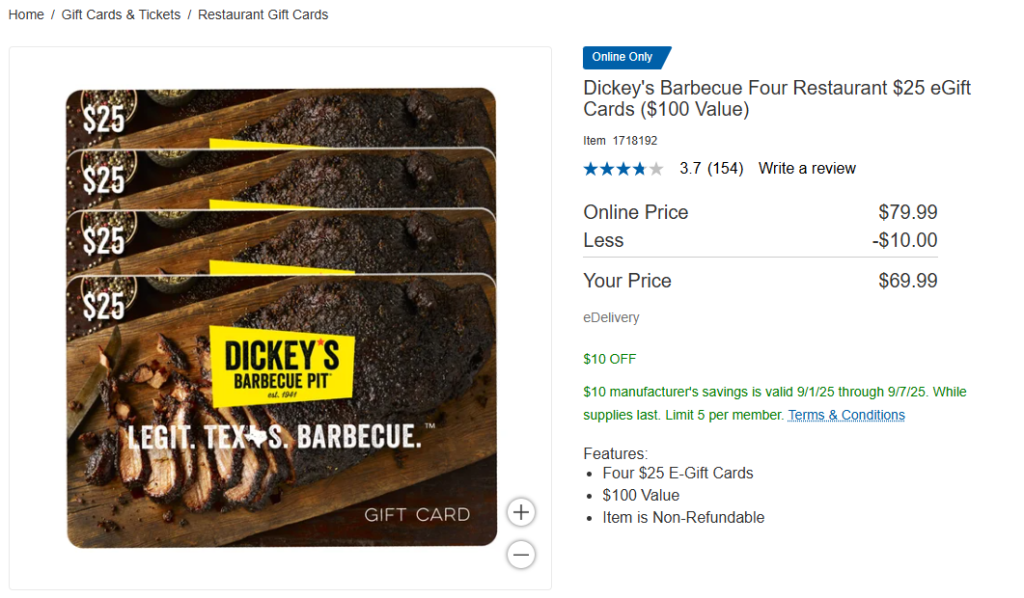Click the second $25 card badge

pos(103,179)
